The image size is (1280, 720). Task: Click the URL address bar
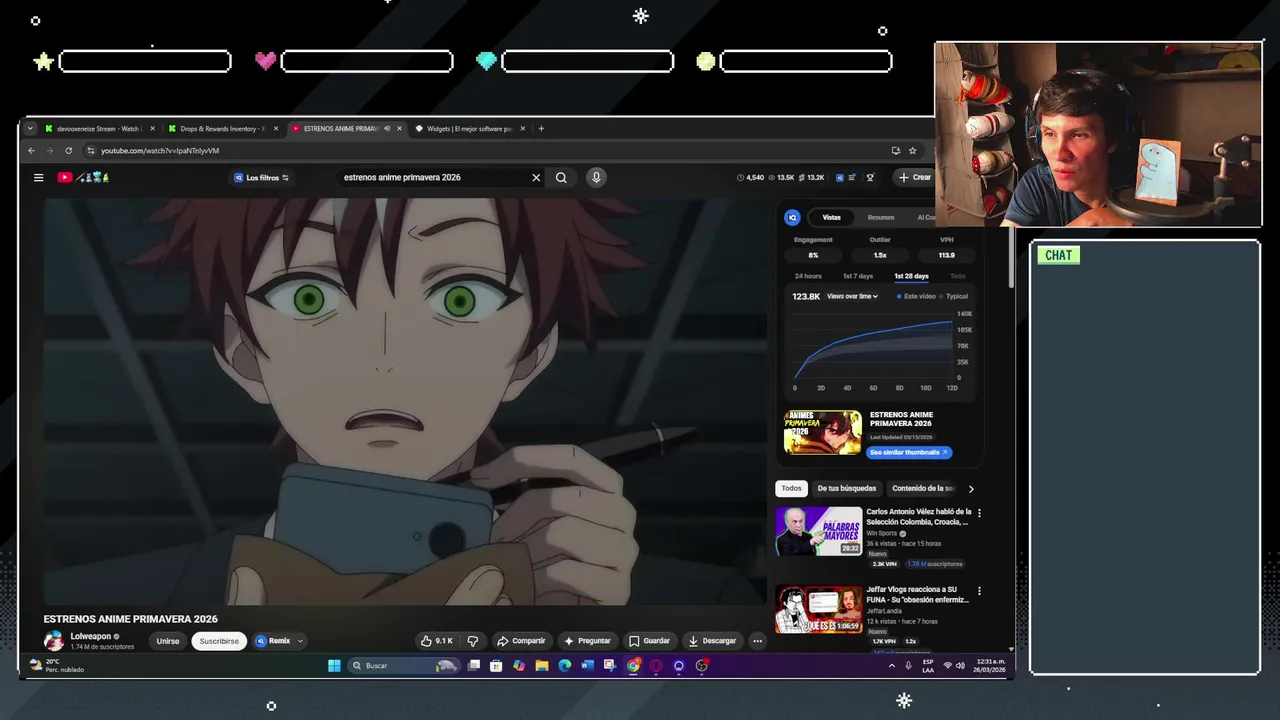coord(480,151)
